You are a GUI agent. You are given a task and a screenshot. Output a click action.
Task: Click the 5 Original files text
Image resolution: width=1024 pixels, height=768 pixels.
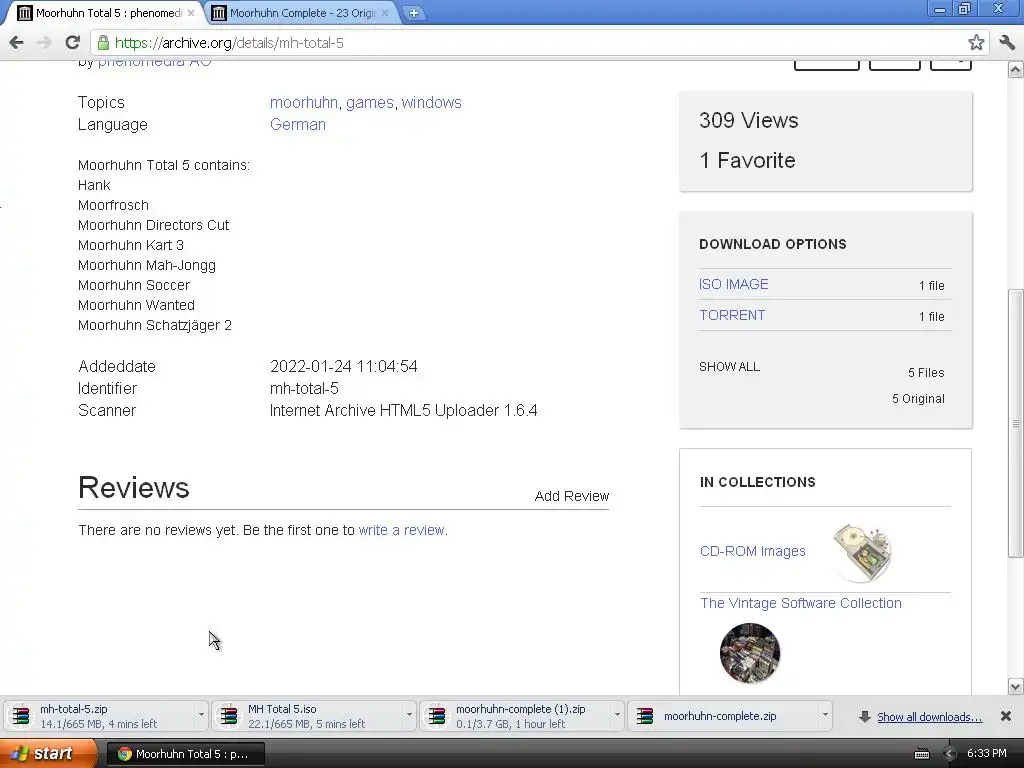pyautogui.click(x=918, y=399)
